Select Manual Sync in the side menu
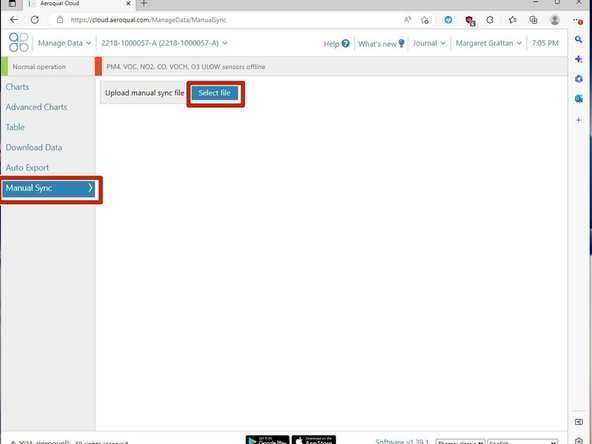Viewport: 592px width, 444px height. pos(49,188)
